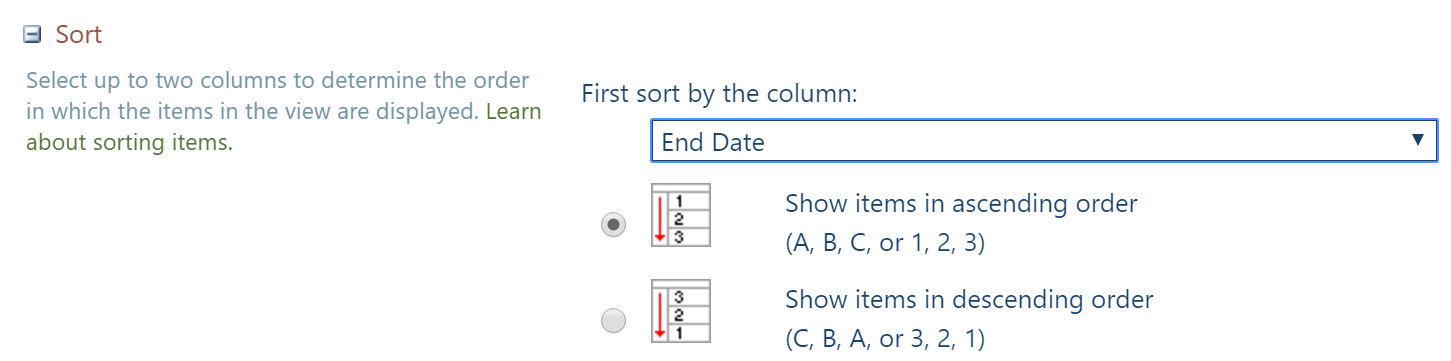The height and width of the screenshot is (361, 1451).
Task: Click the 'End Date' text in the combo box
Action: point(713,142)
